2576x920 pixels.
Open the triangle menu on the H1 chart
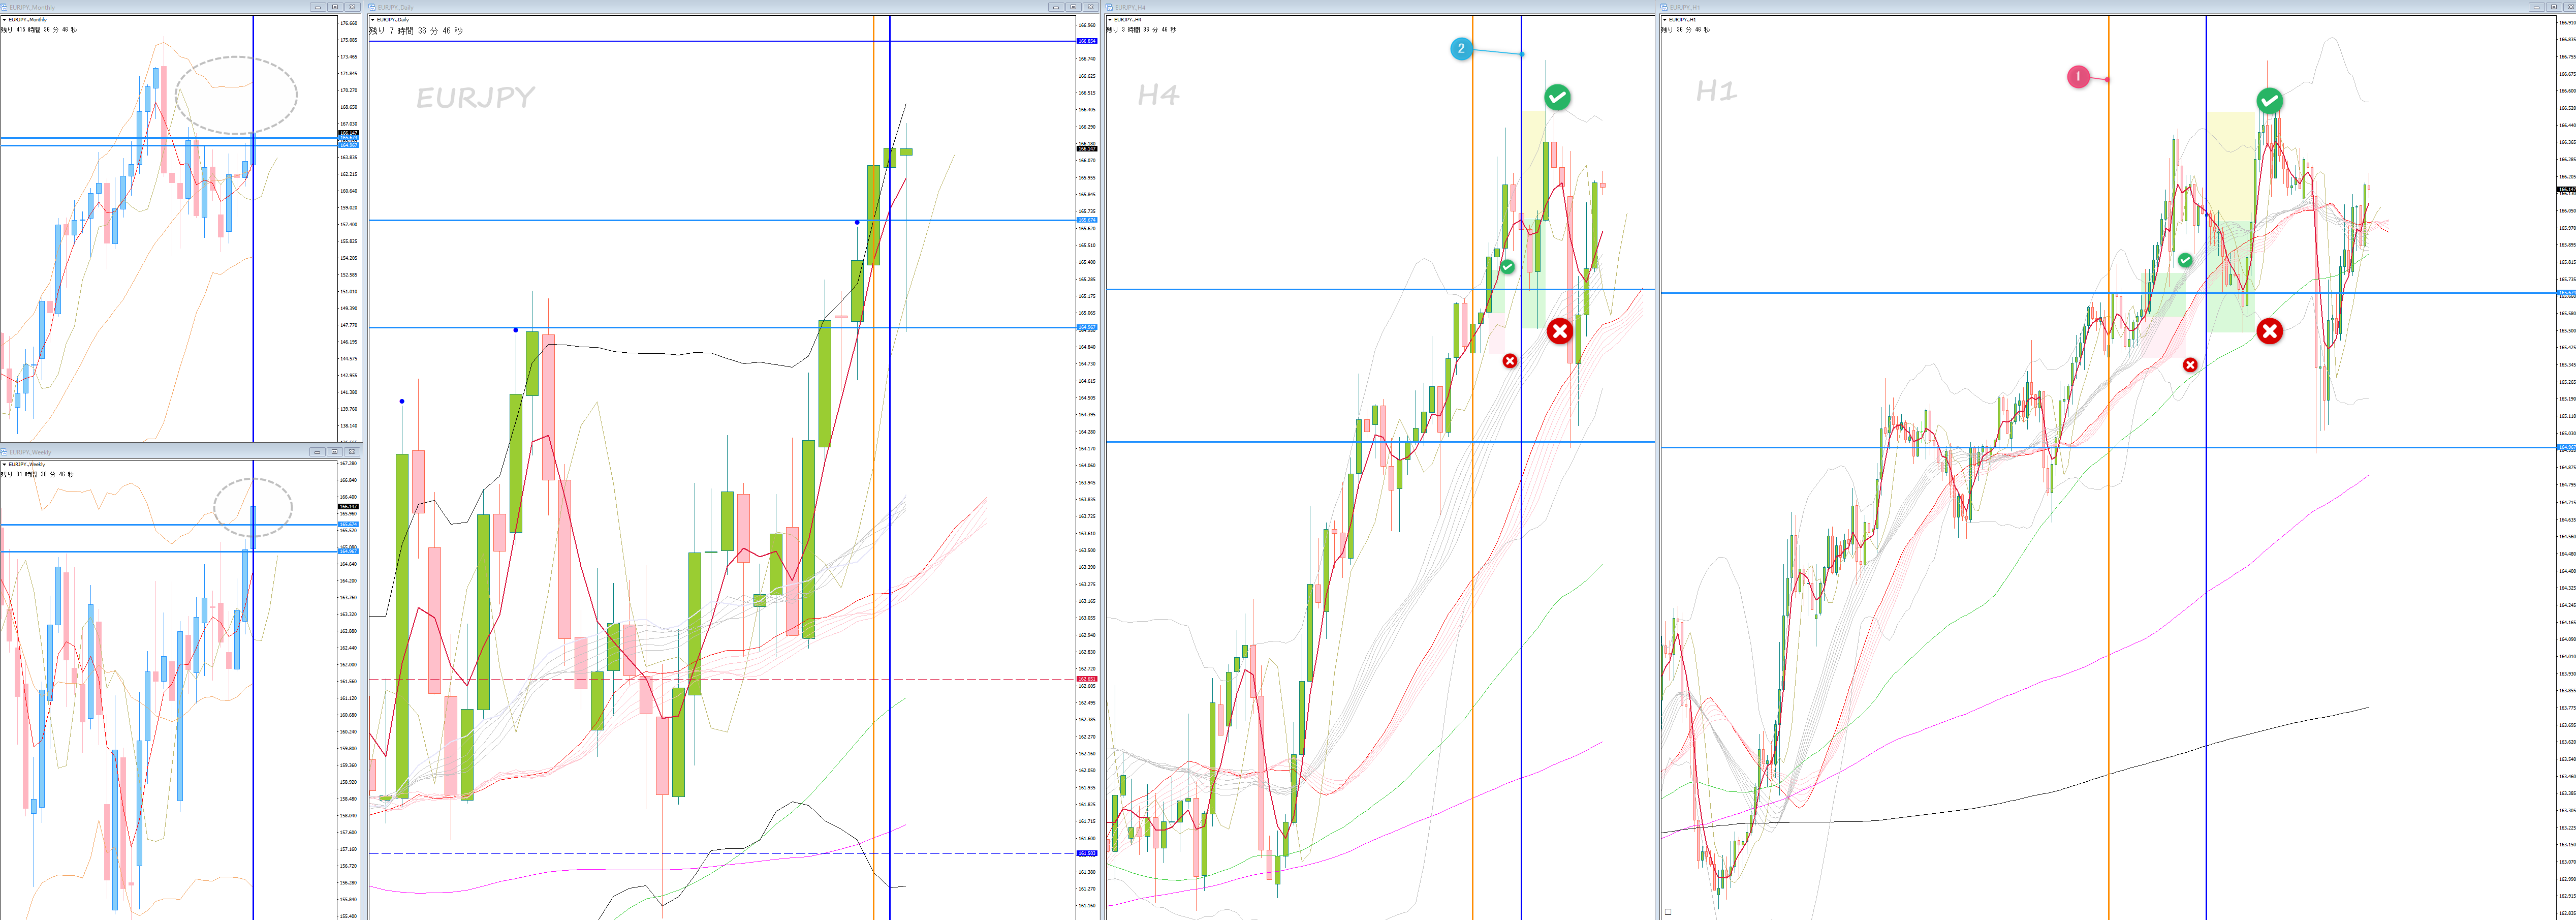coord(1665,20)
